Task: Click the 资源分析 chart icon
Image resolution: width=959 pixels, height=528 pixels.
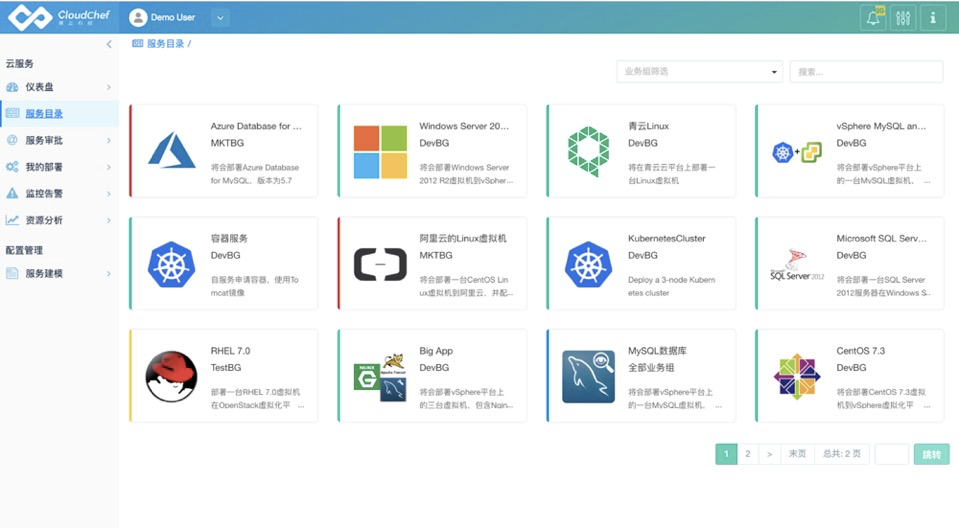Action: click(x=12, y=220)
